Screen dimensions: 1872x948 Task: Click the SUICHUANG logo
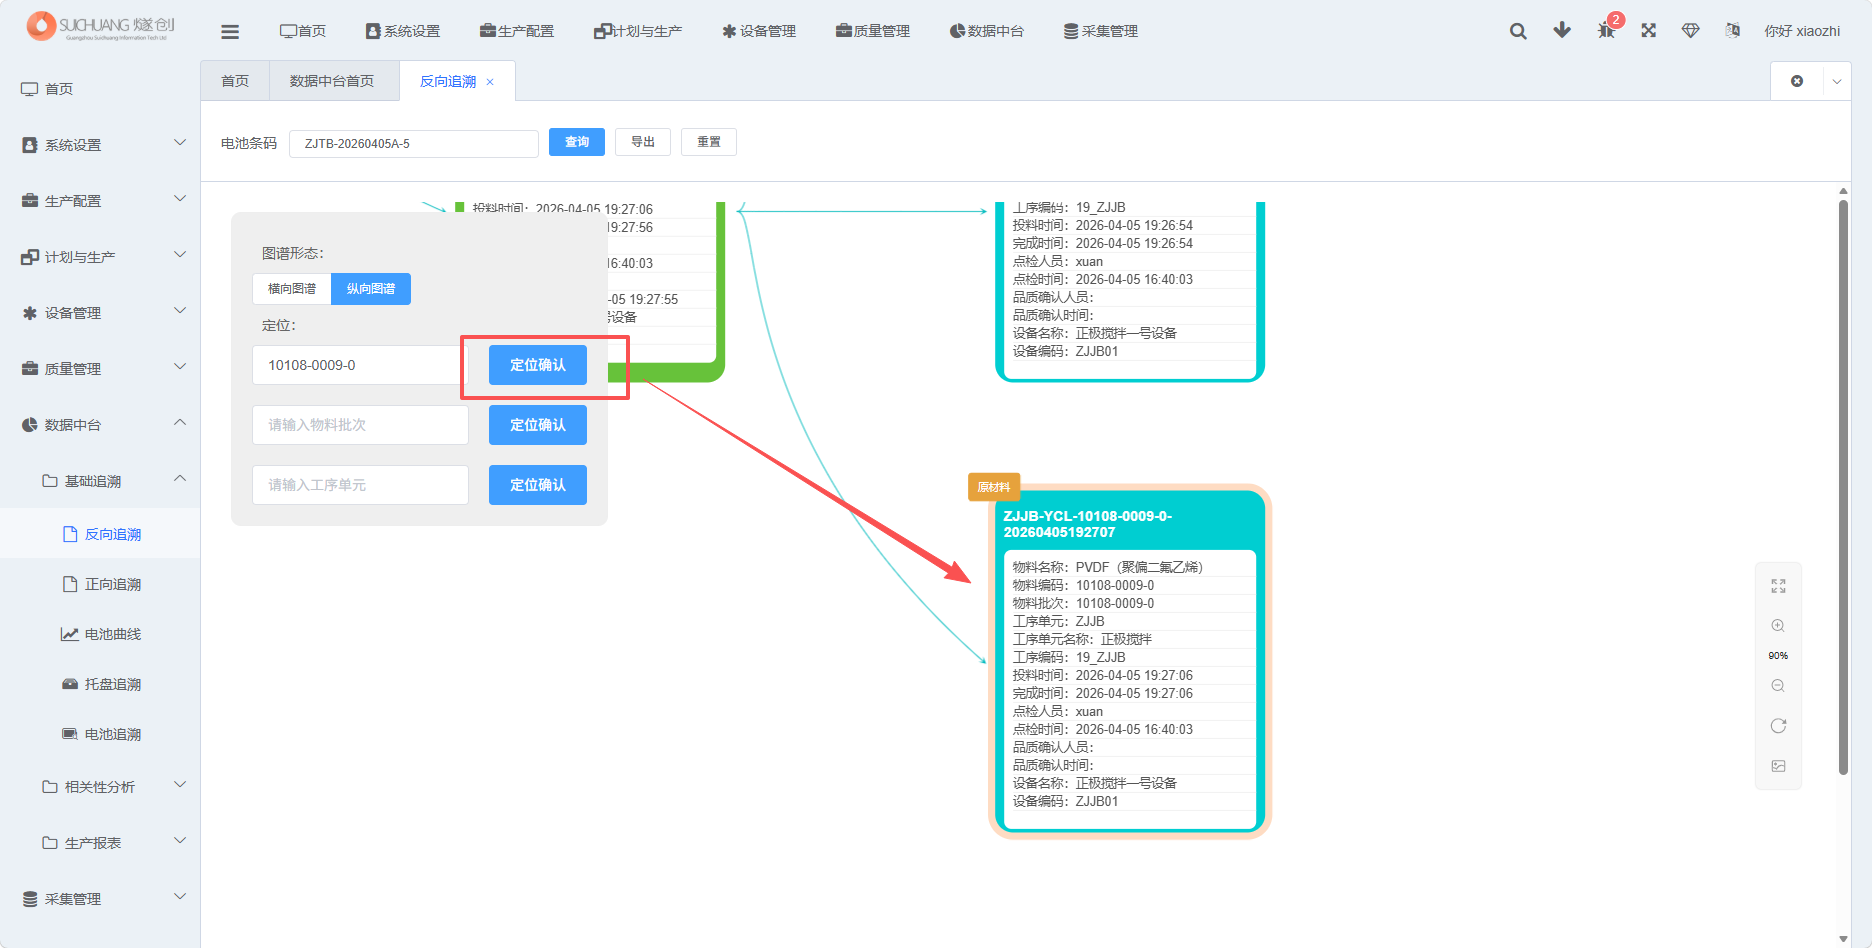101,27
